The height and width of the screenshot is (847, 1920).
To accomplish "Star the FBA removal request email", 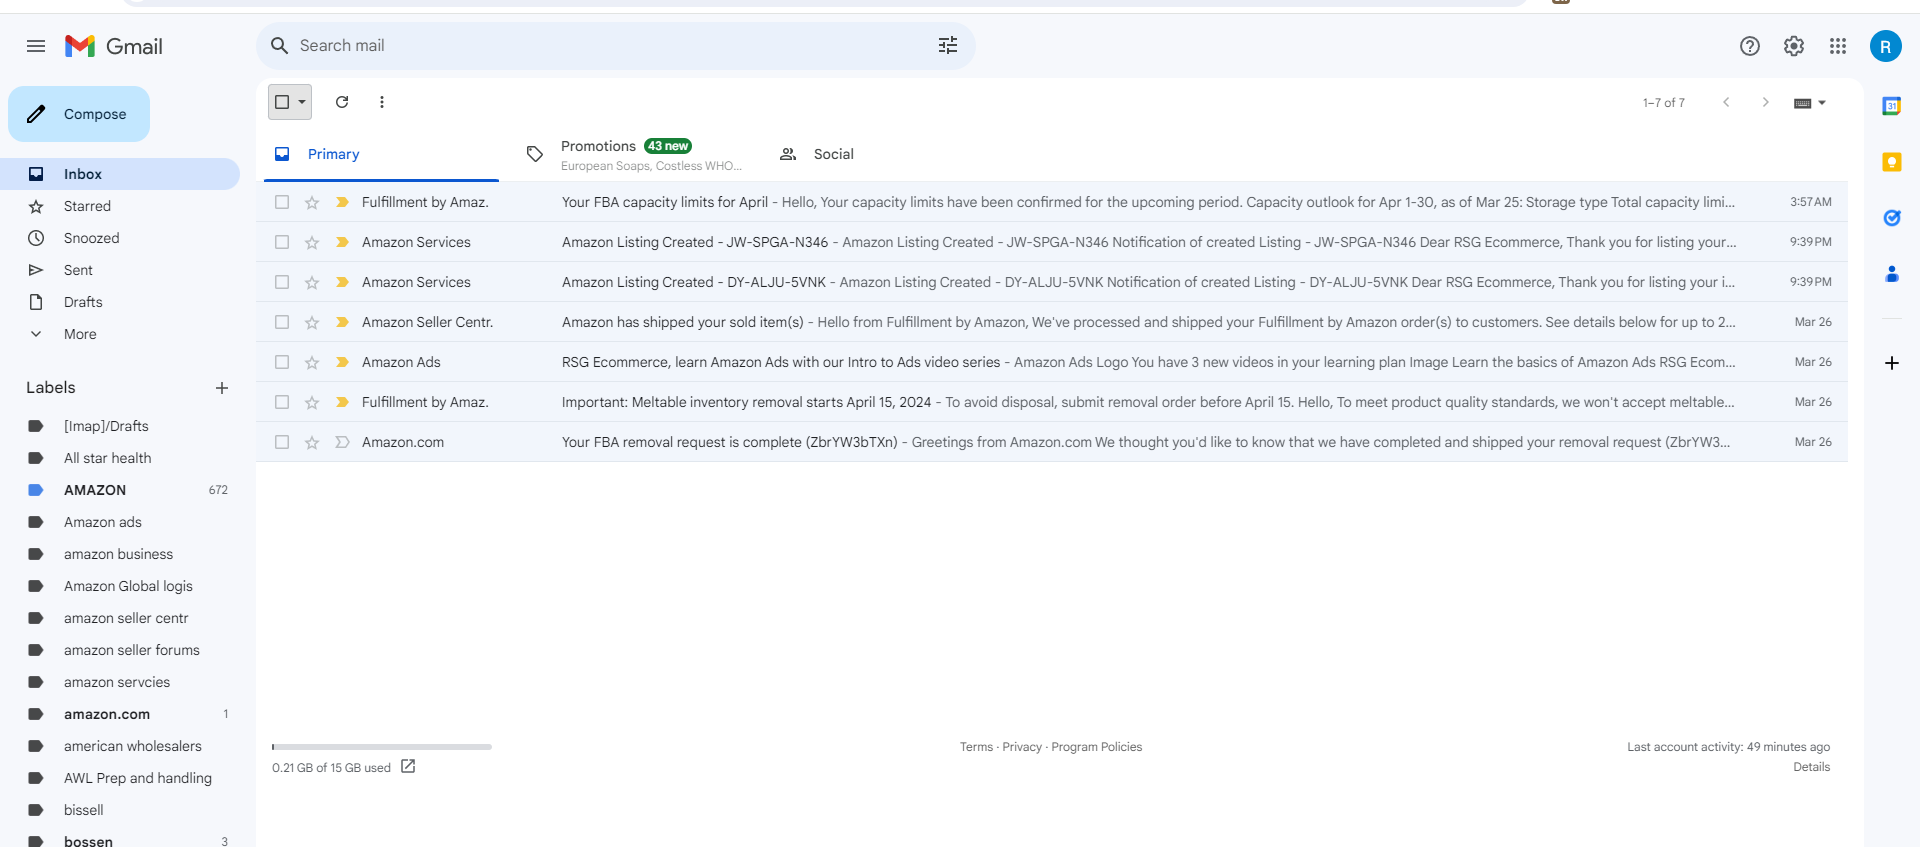I will point(312,442).
